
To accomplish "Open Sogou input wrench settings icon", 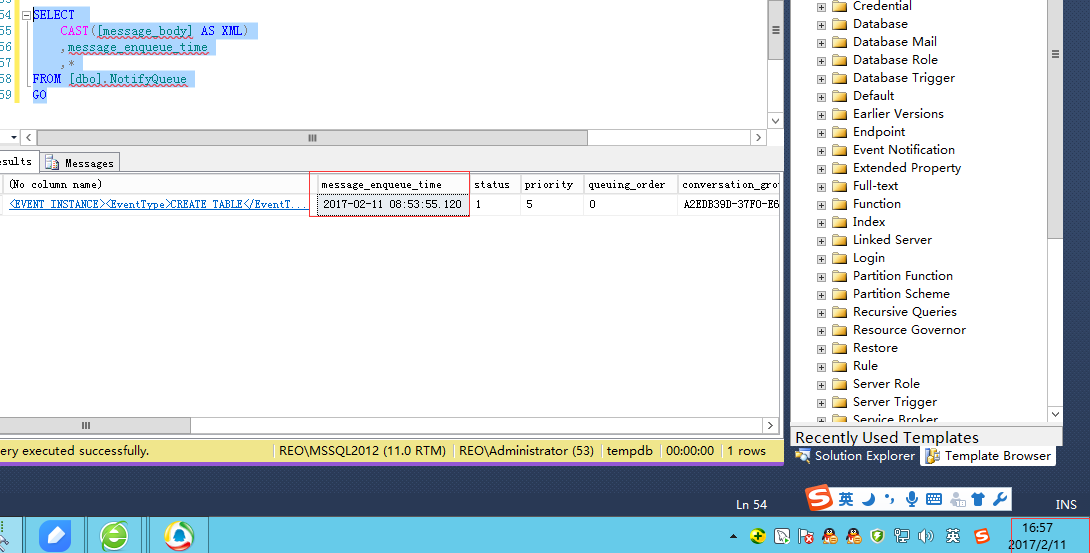I will (x=1000, y=499).
